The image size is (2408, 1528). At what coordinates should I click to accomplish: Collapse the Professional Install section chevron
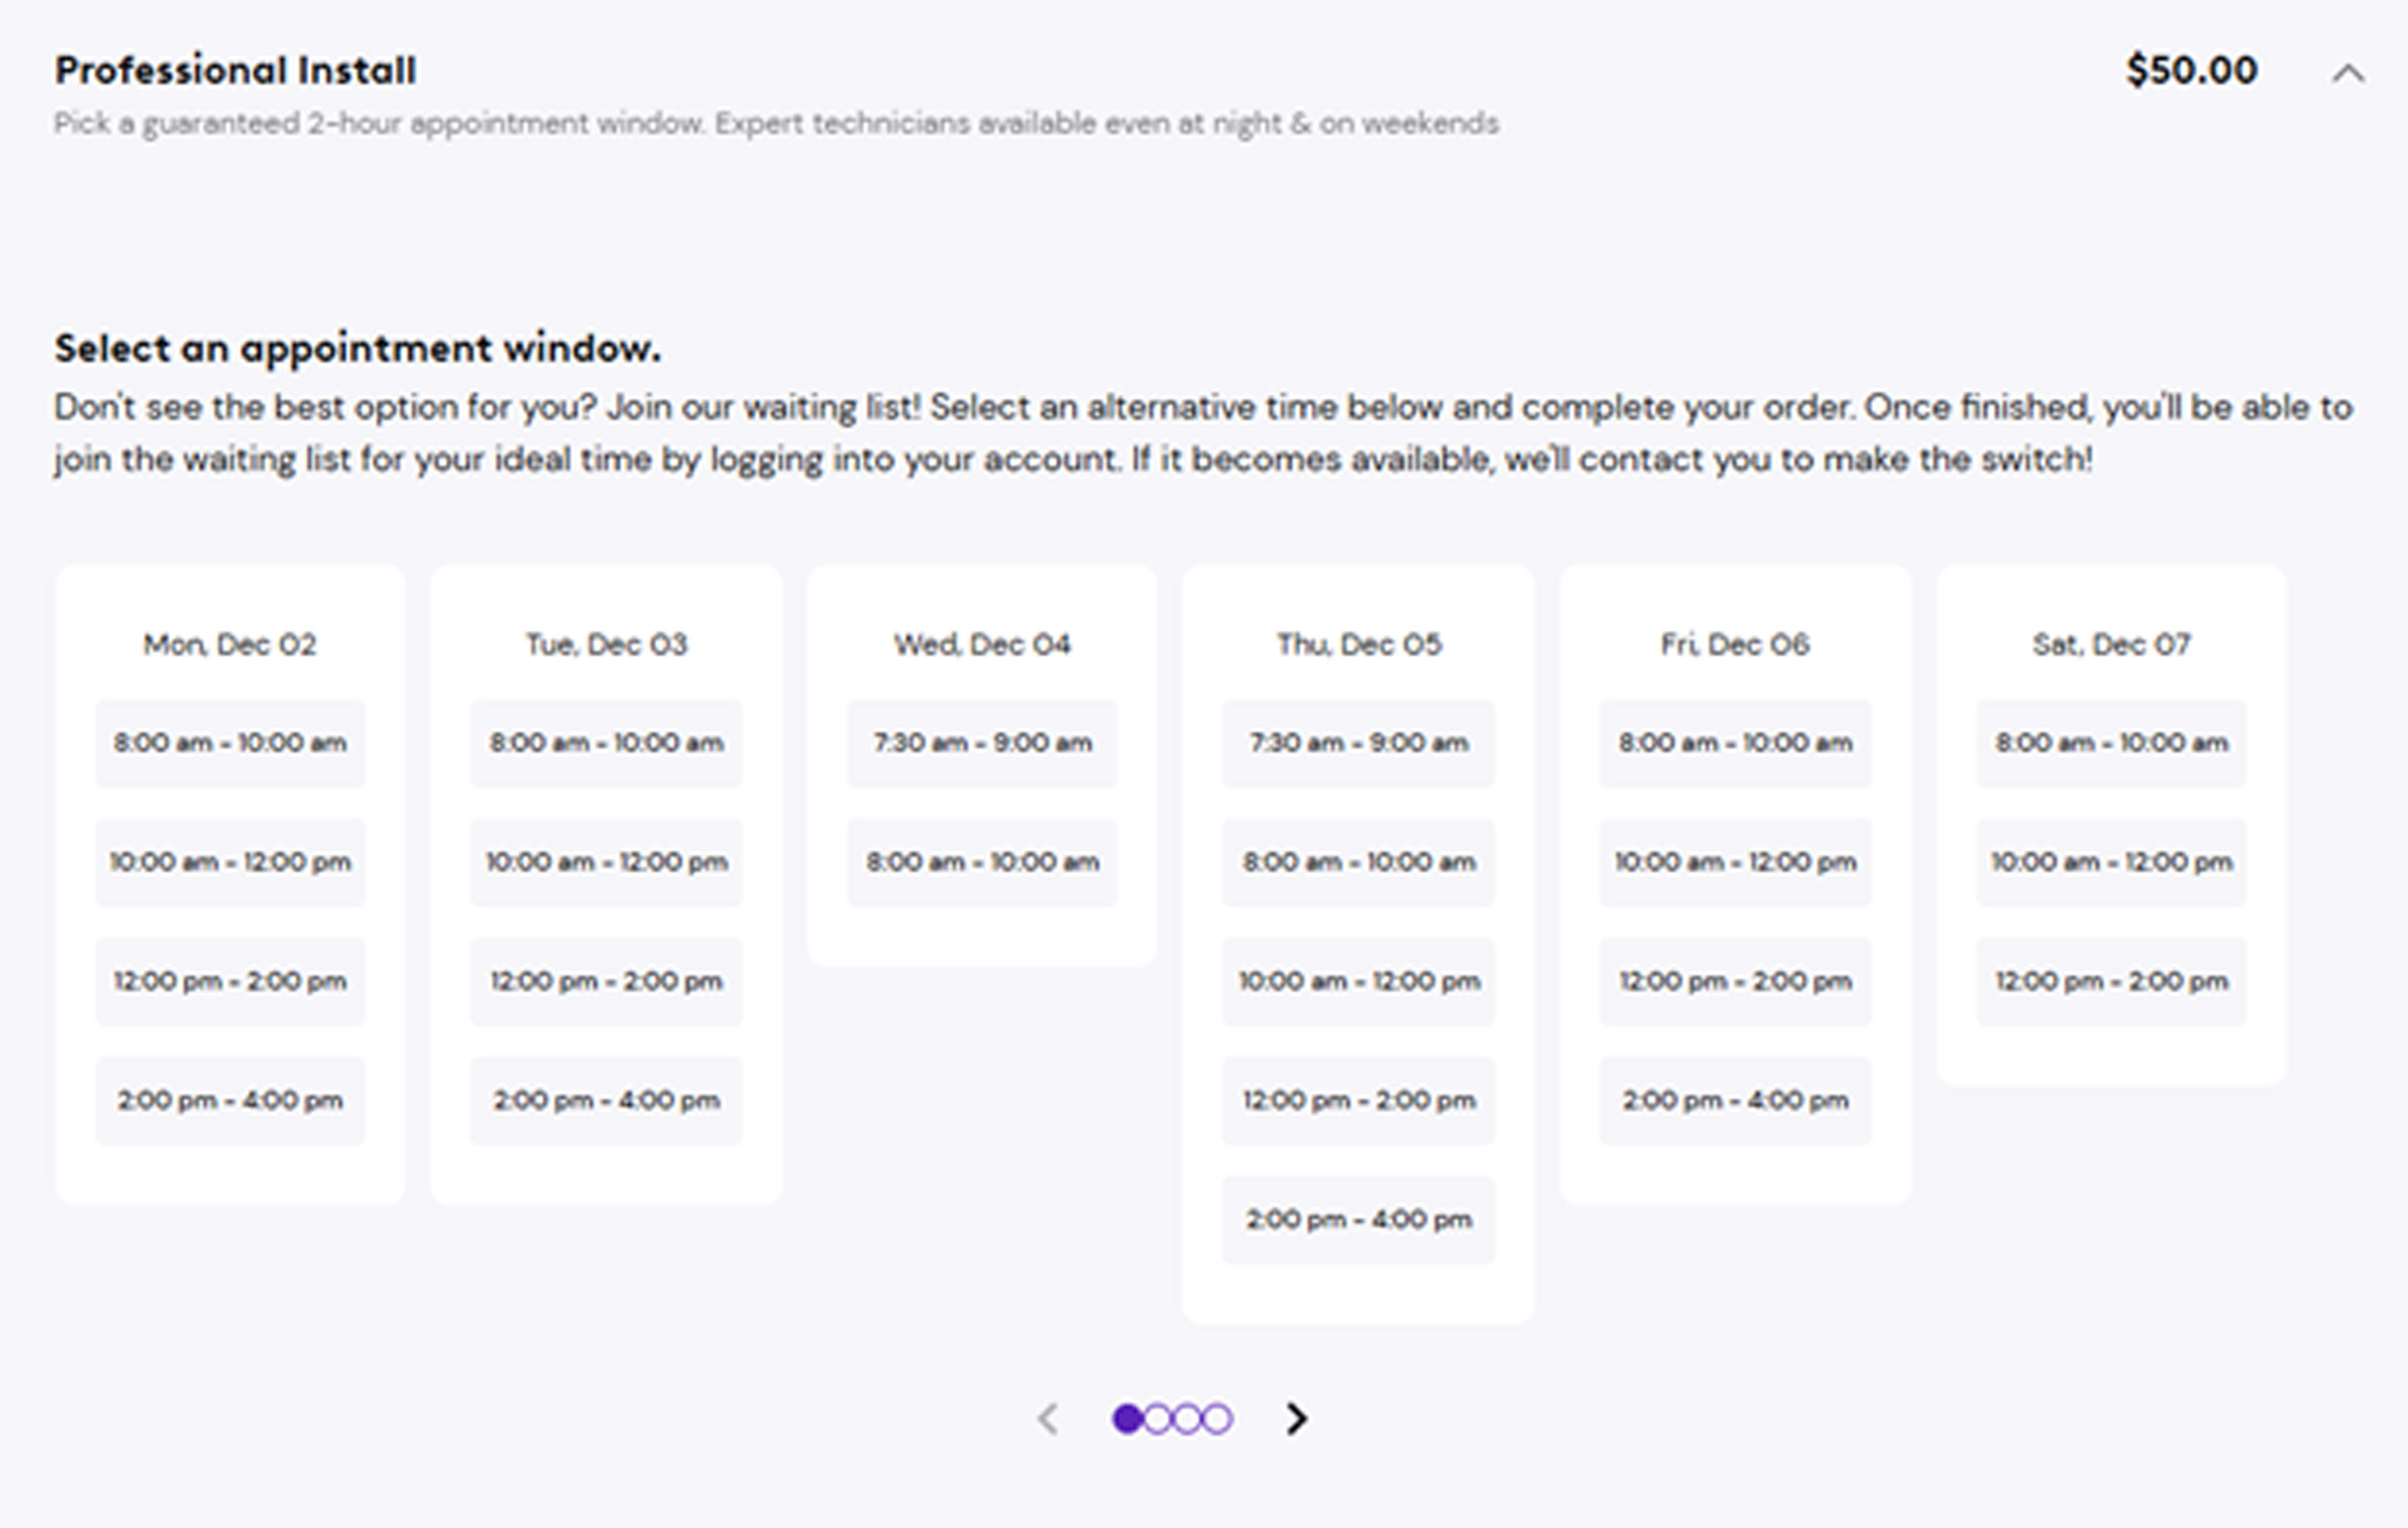click(2347, 73)
